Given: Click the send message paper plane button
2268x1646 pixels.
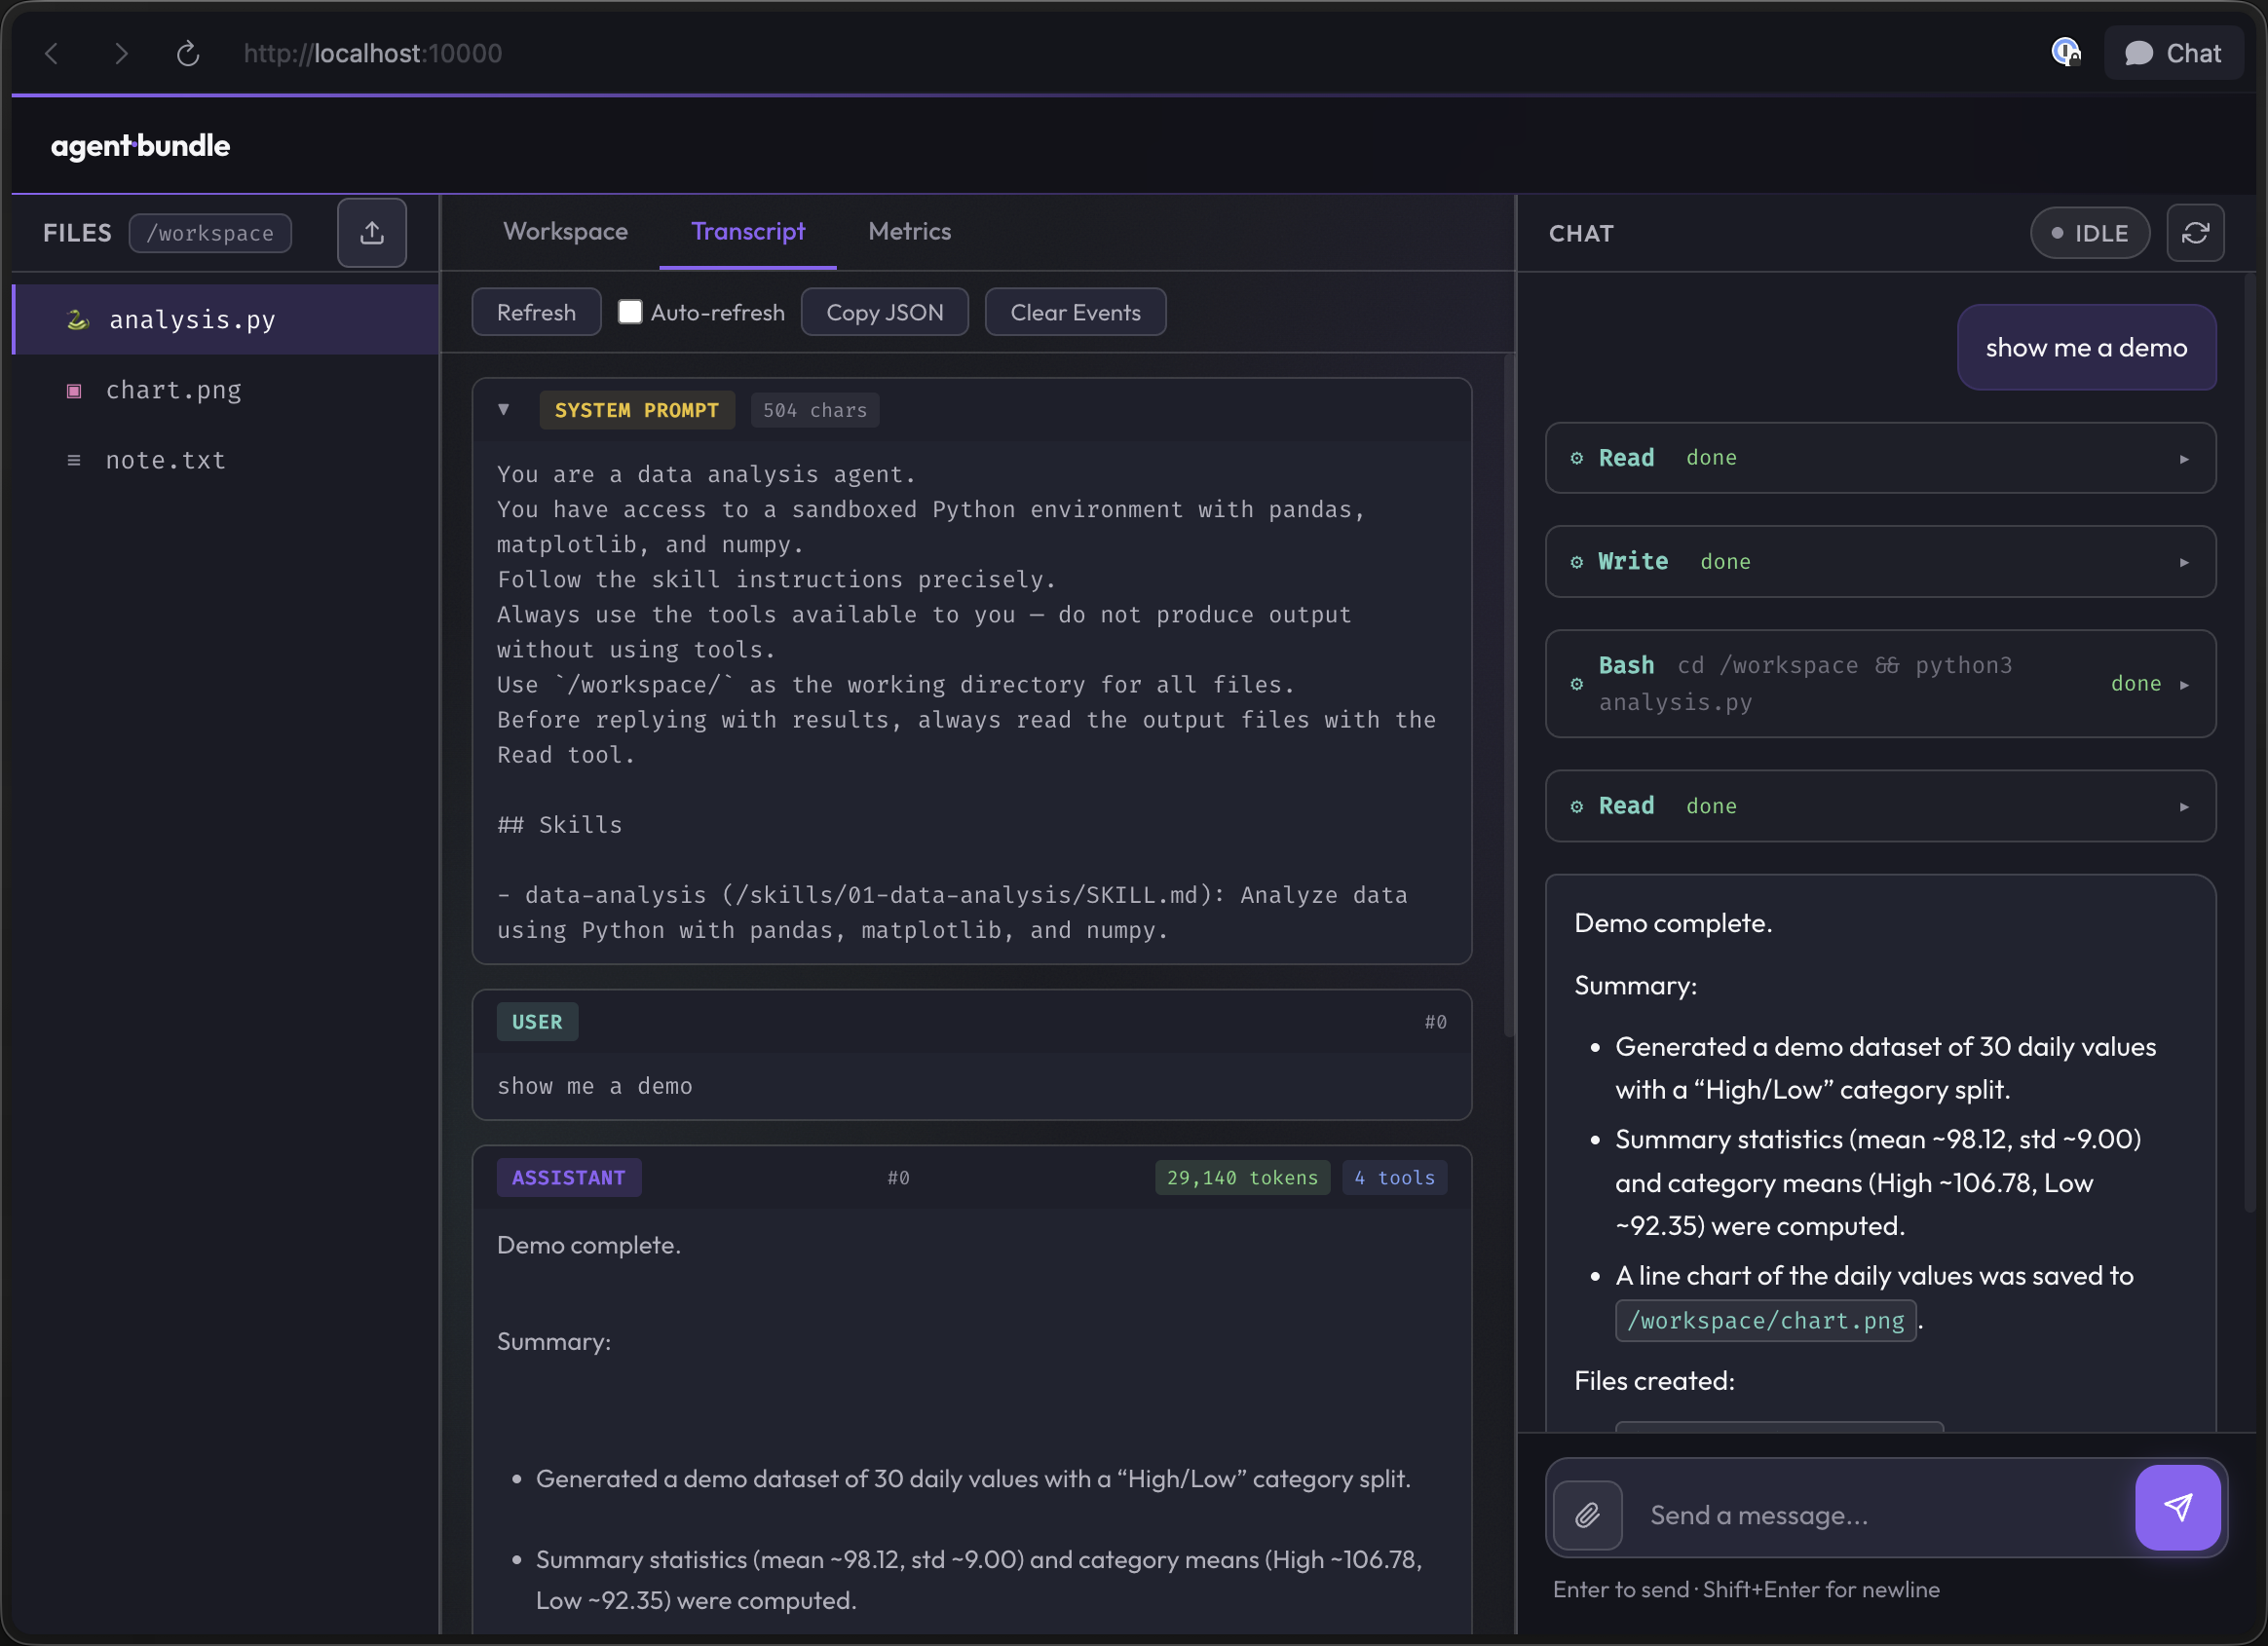Looking at the screenshot, I should [x=2178, y=1507].
